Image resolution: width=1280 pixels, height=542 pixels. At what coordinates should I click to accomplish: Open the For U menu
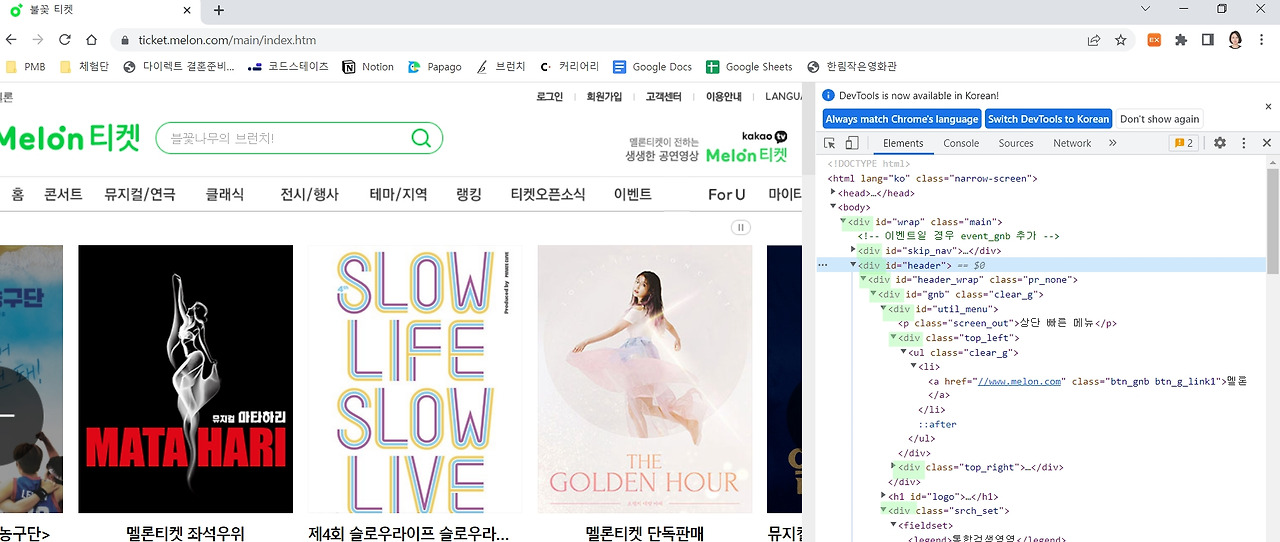tap(727, 194)
